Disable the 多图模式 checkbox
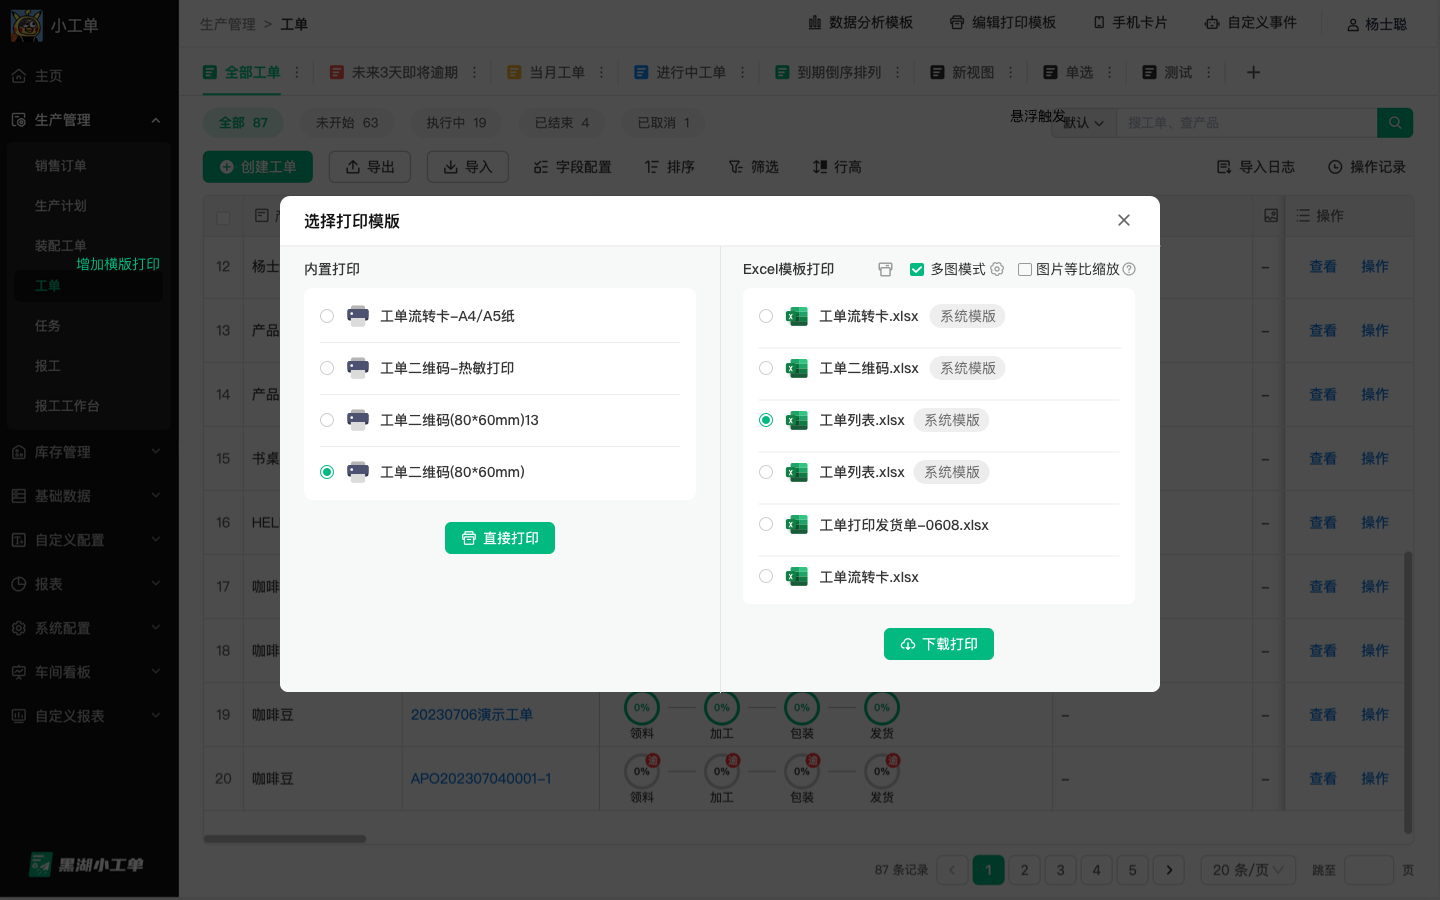1440x900 pixels. [x=917, y=269]
